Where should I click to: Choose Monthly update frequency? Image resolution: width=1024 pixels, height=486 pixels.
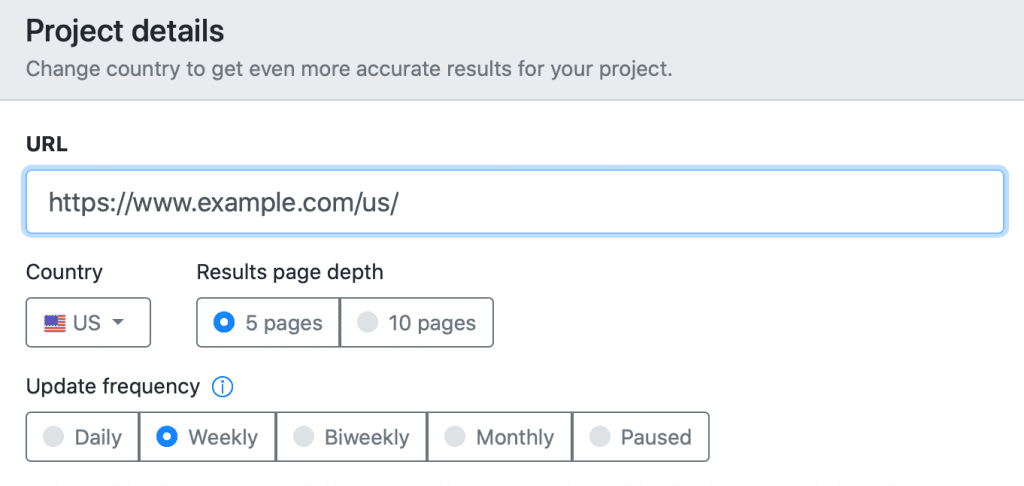click(499, 437)
